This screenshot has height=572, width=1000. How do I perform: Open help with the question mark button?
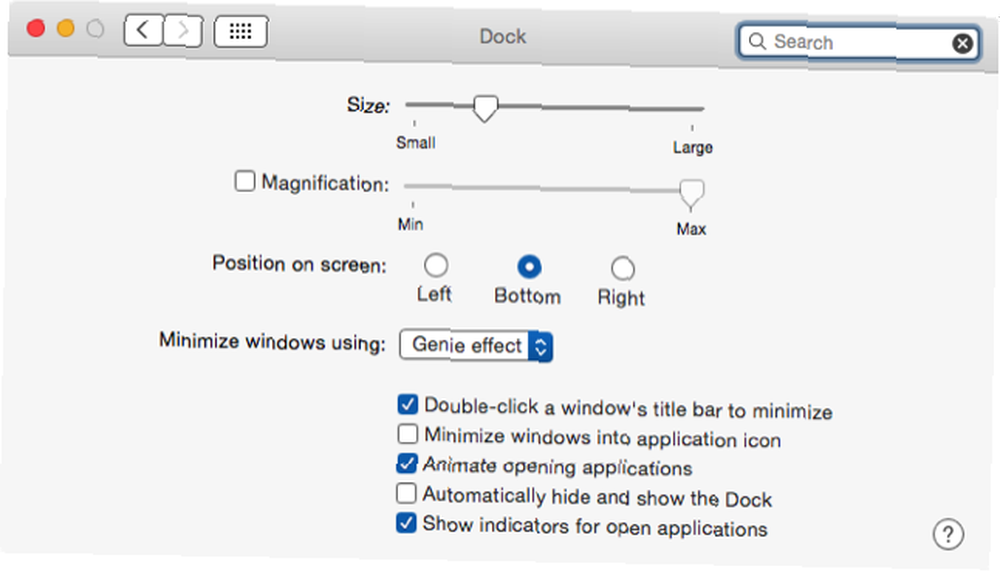coord(948,534)
